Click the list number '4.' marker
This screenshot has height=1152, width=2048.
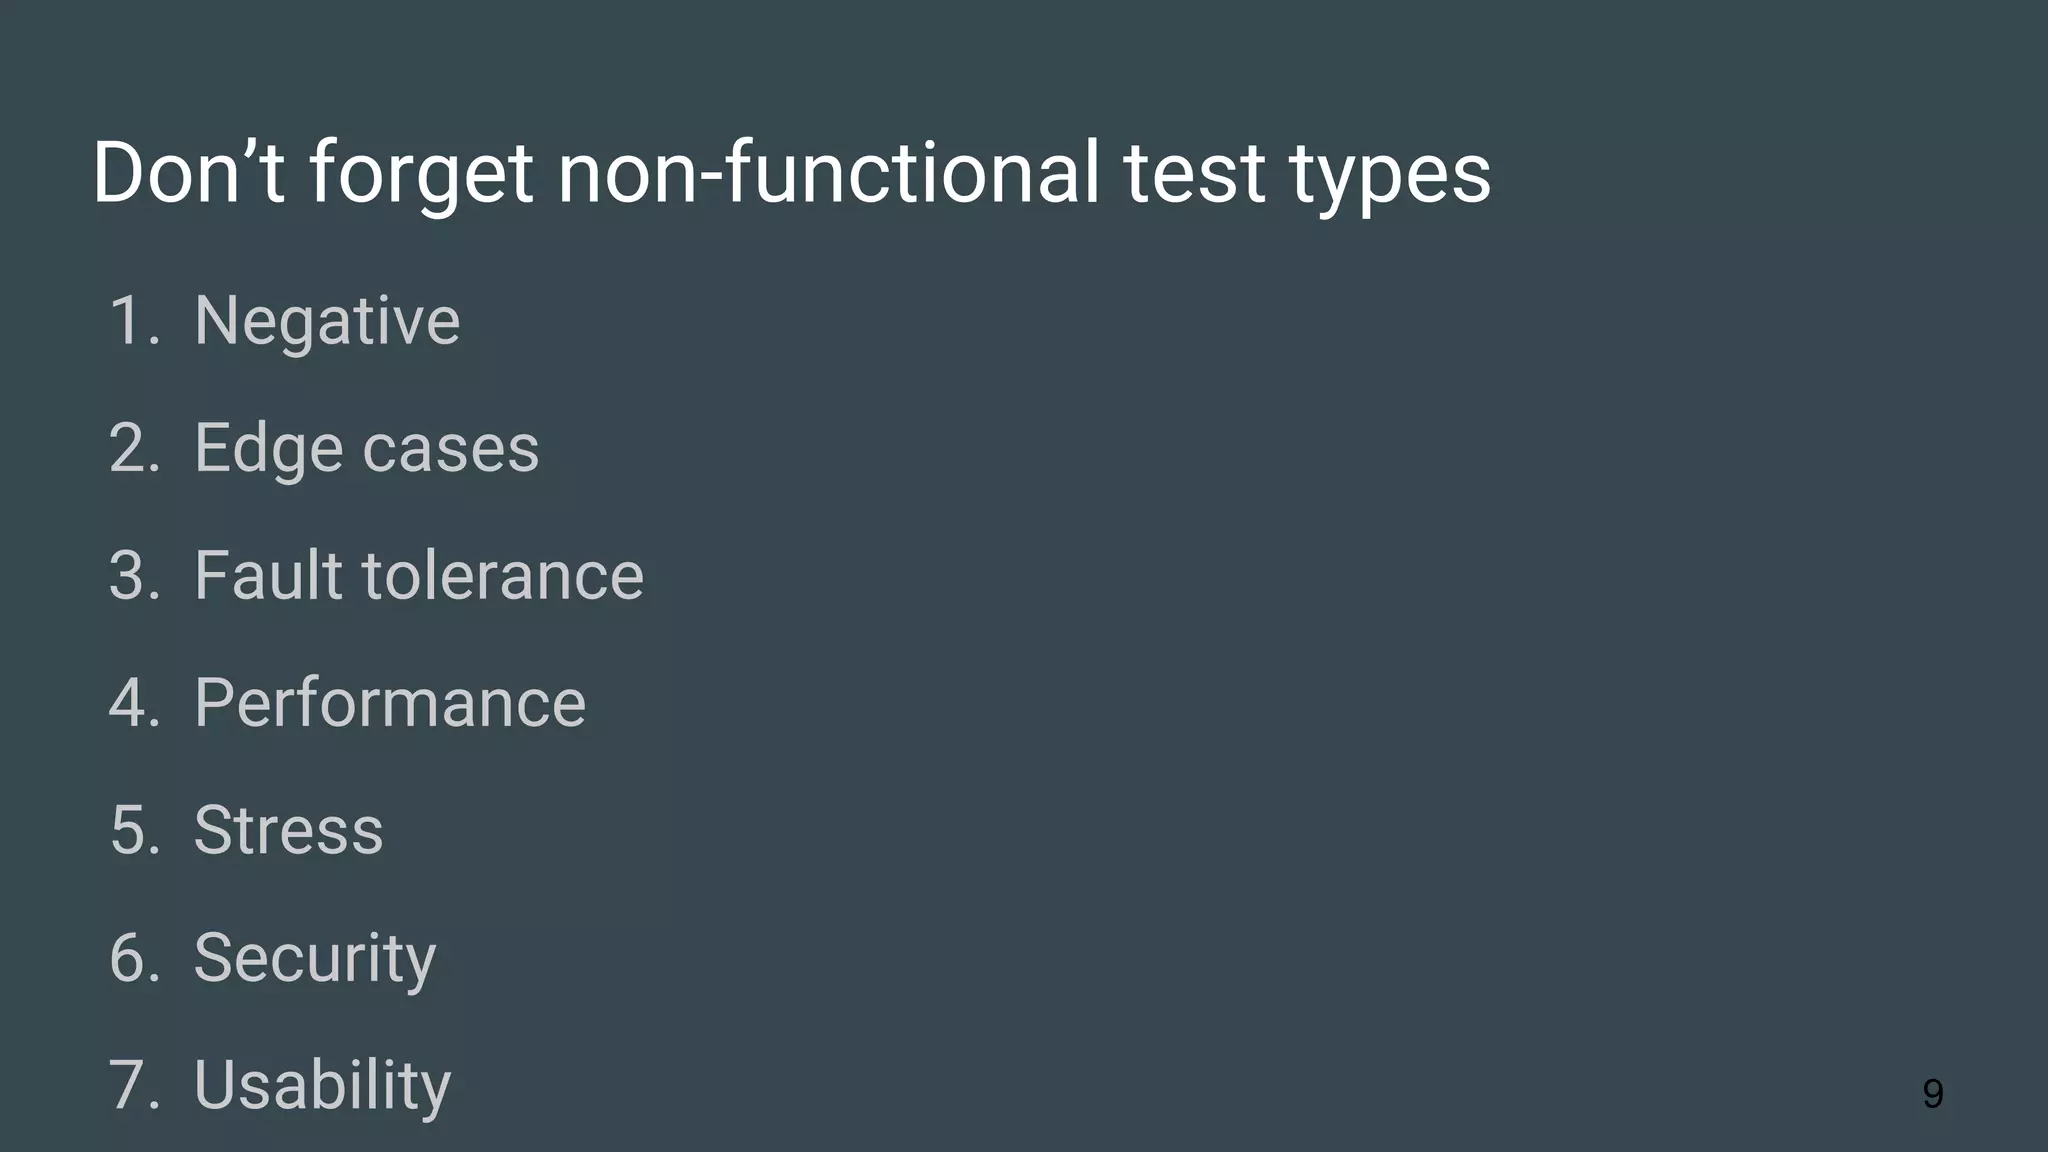(135, 703)
